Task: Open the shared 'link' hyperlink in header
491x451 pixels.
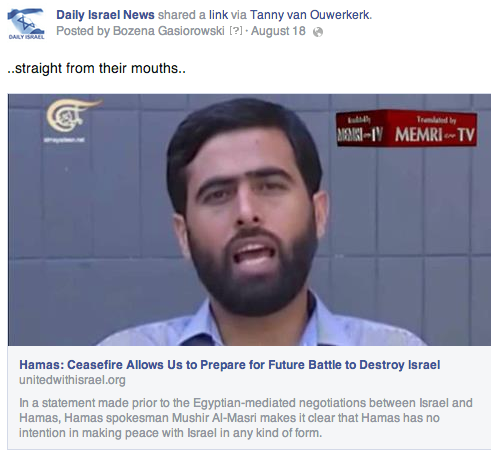Action: 218,15
